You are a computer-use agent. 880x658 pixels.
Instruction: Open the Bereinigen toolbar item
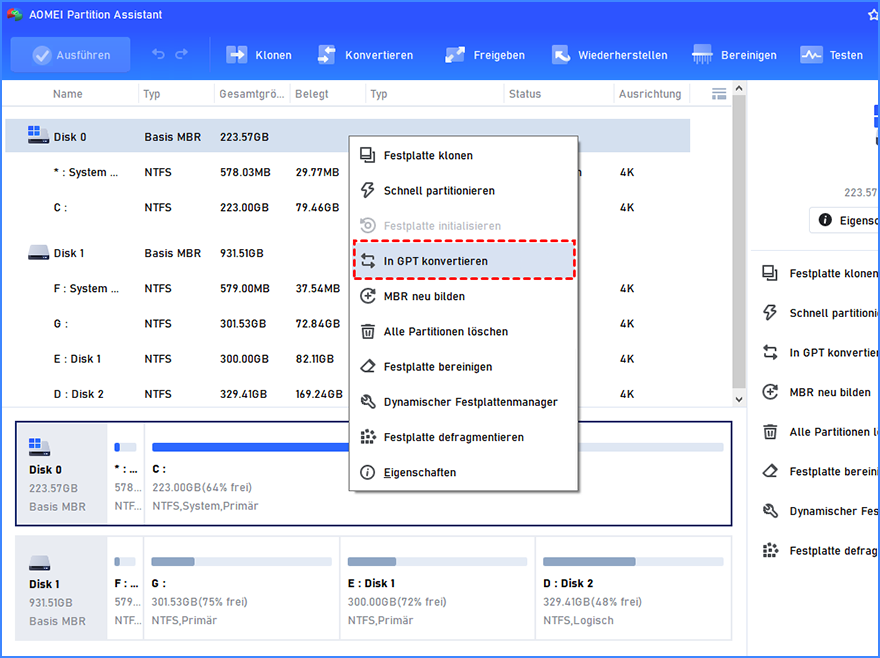pos(735,55)
